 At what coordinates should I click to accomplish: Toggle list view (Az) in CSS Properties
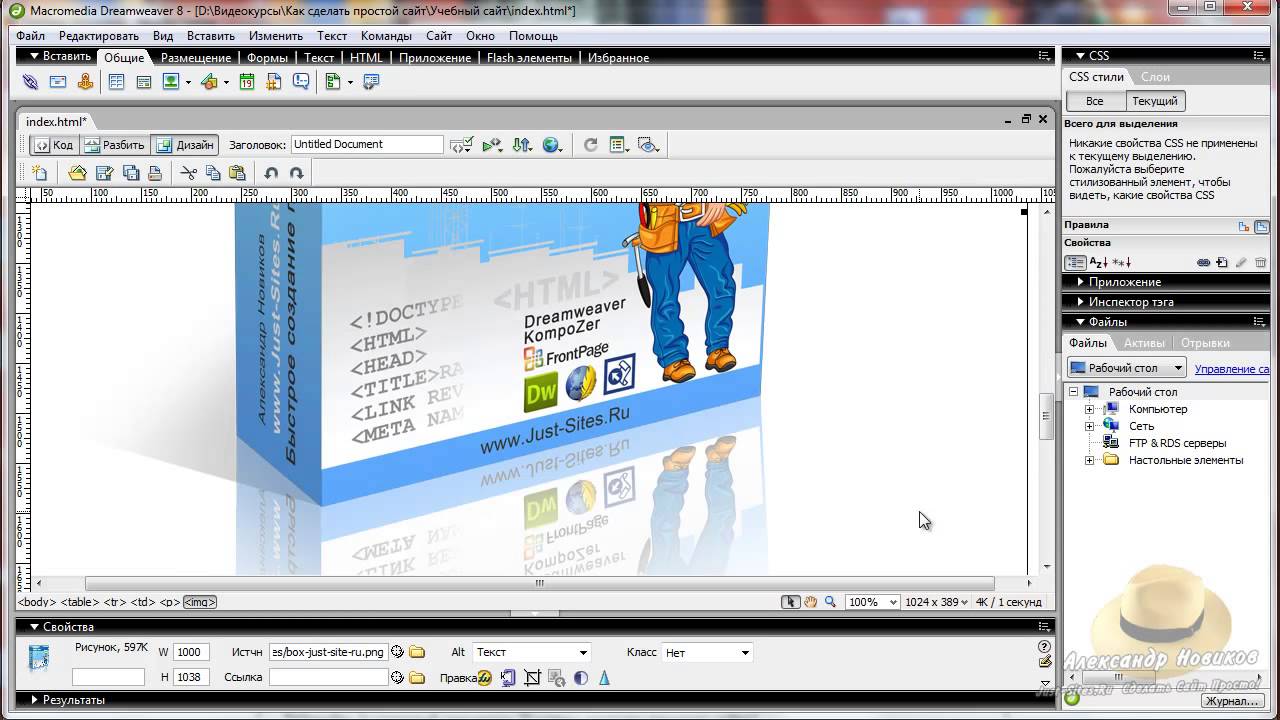click(x=1098, y=263)
